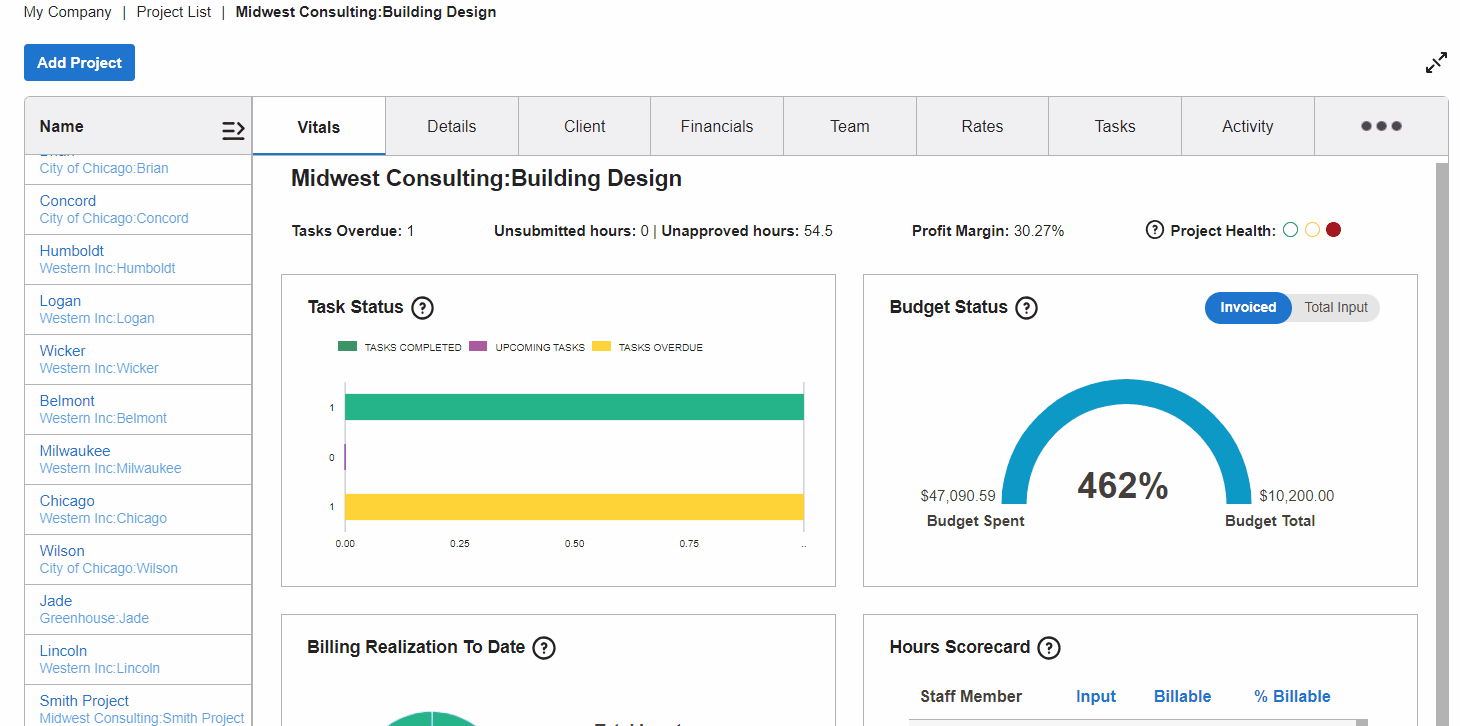Click the Add Project button
This screenshot has height=726, width=1460.
[x=79, y=62]
